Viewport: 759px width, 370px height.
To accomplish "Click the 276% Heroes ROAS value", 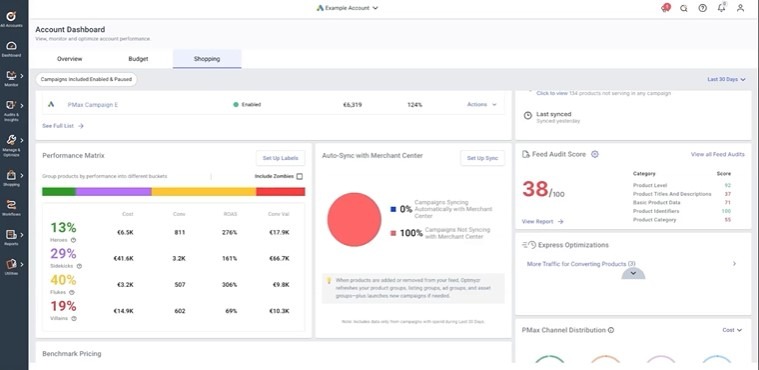I will [230, 232].
